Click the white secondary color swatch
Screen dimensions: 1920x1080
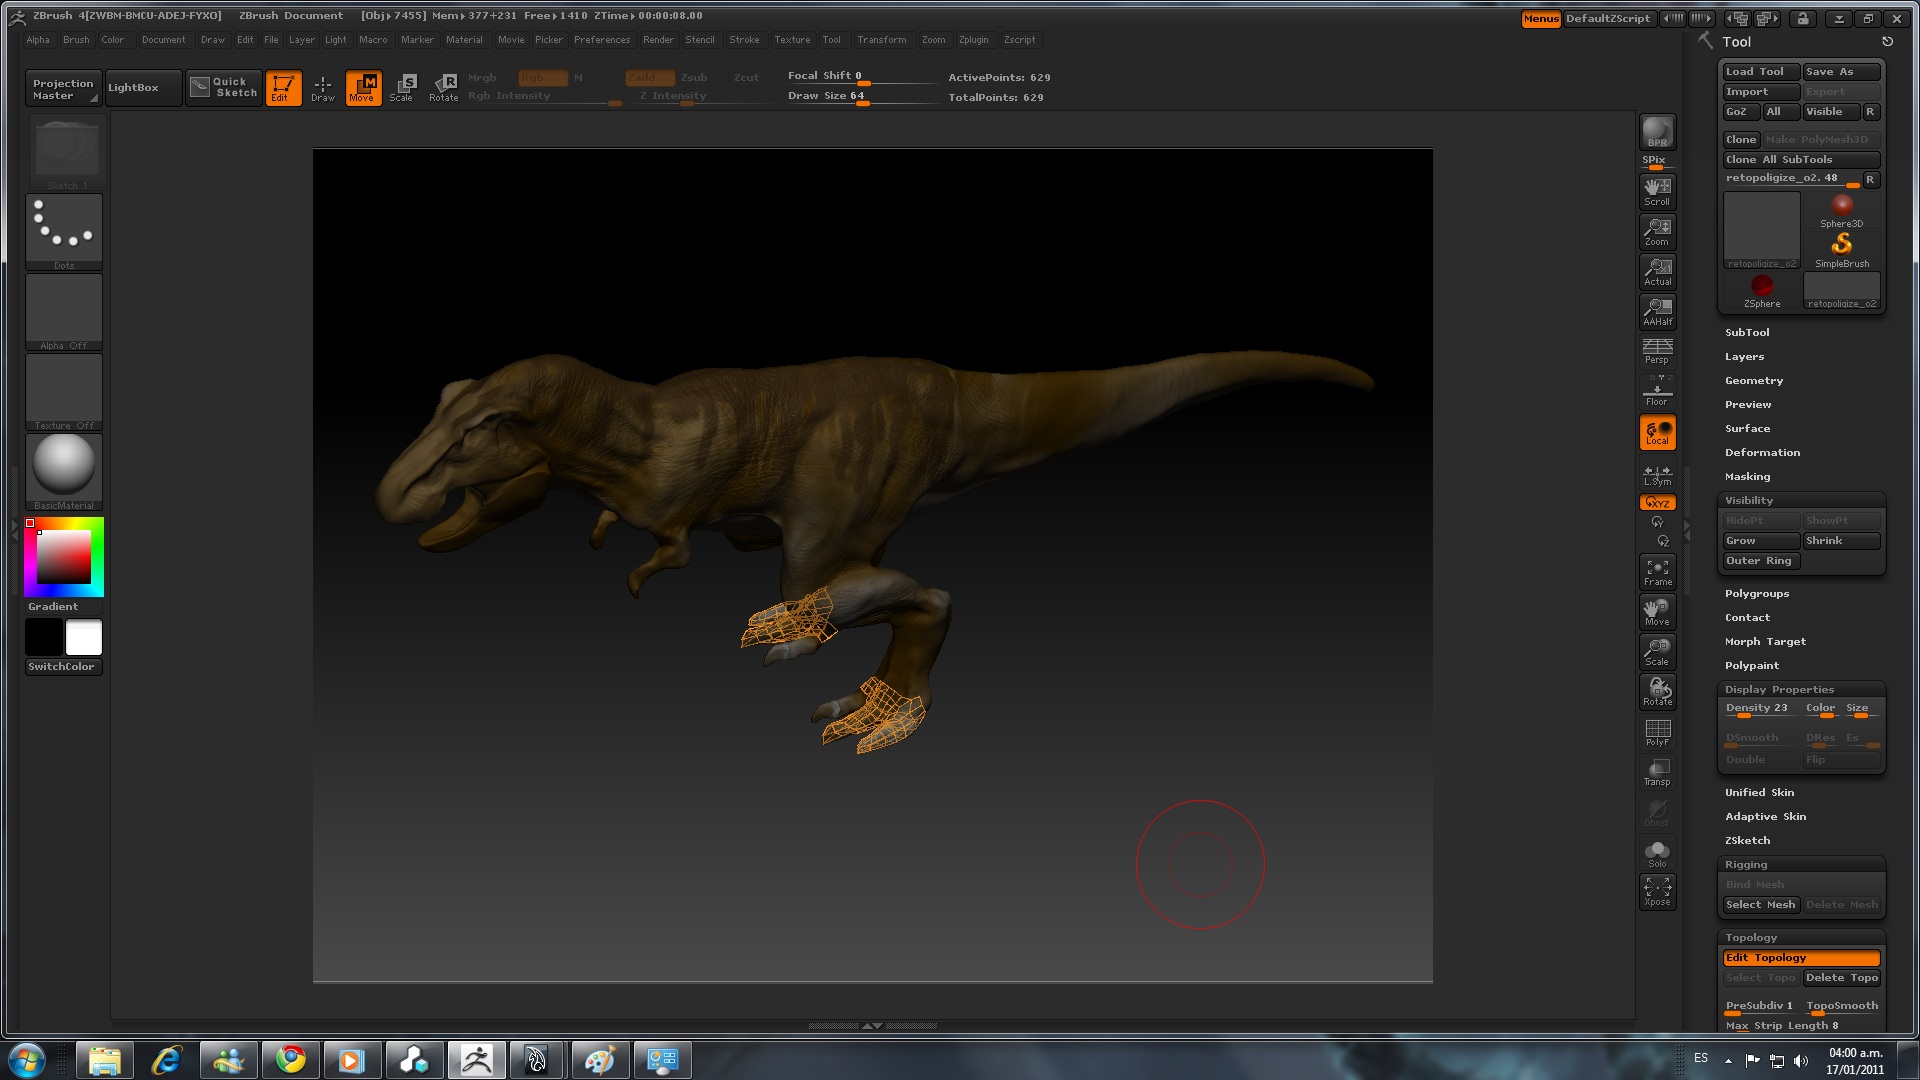(x=84, y=637)
